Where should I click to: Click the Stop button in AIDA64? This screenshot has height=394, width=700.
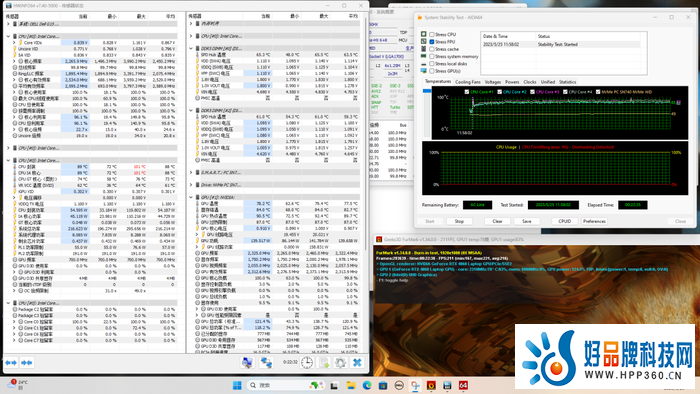(x=459, y=221)
